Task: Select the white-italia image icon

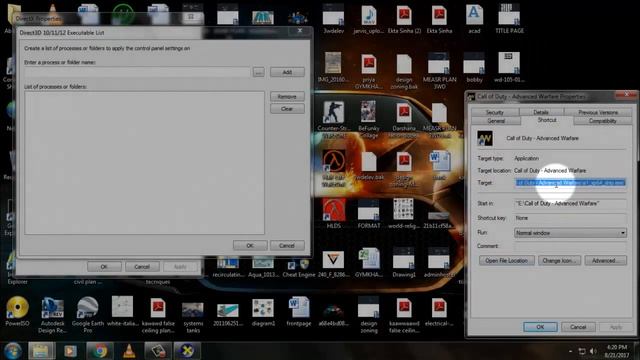Action: click(122, 311)
